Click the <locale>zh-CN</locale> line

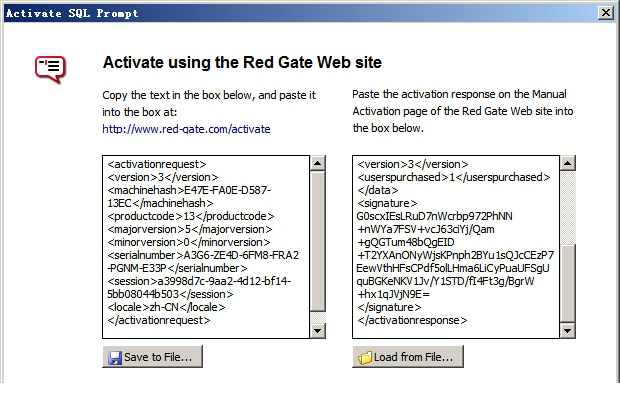[166, 307]
